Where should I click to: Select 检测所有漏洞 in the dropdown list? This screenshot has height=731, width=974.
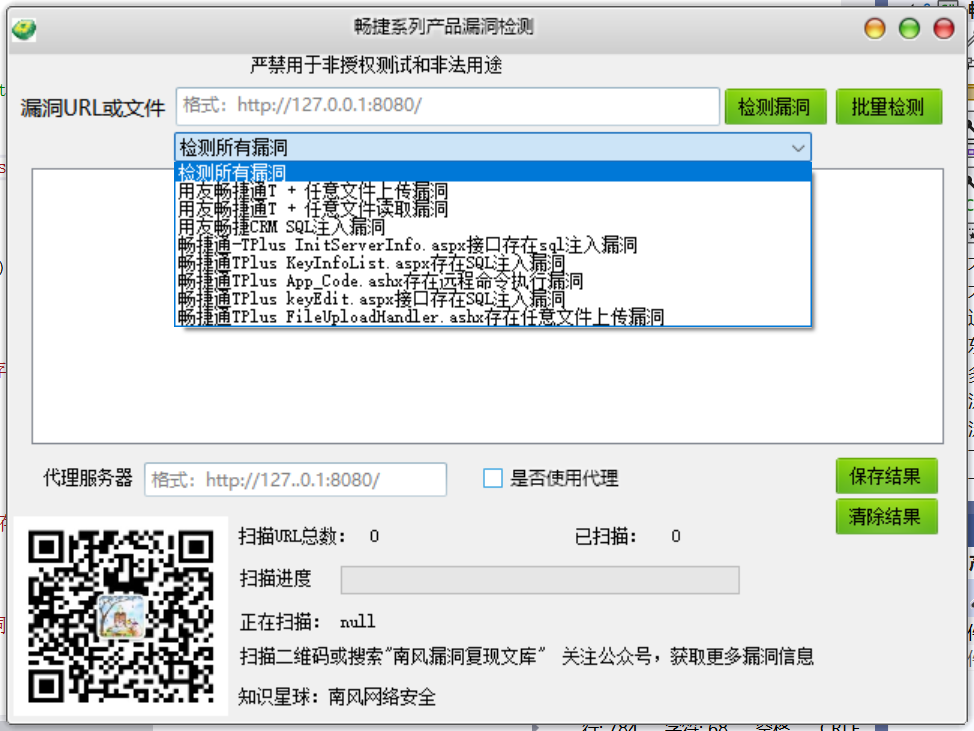coord(493,172)
